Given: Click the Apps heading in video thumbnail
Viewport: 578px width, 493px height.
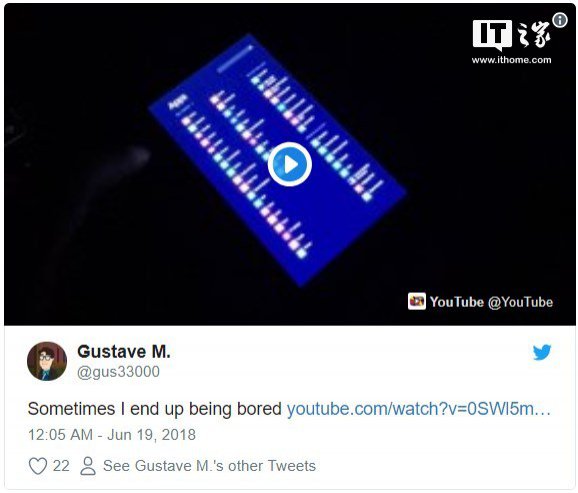Looking at the screenshot, I should coord(178,102).
